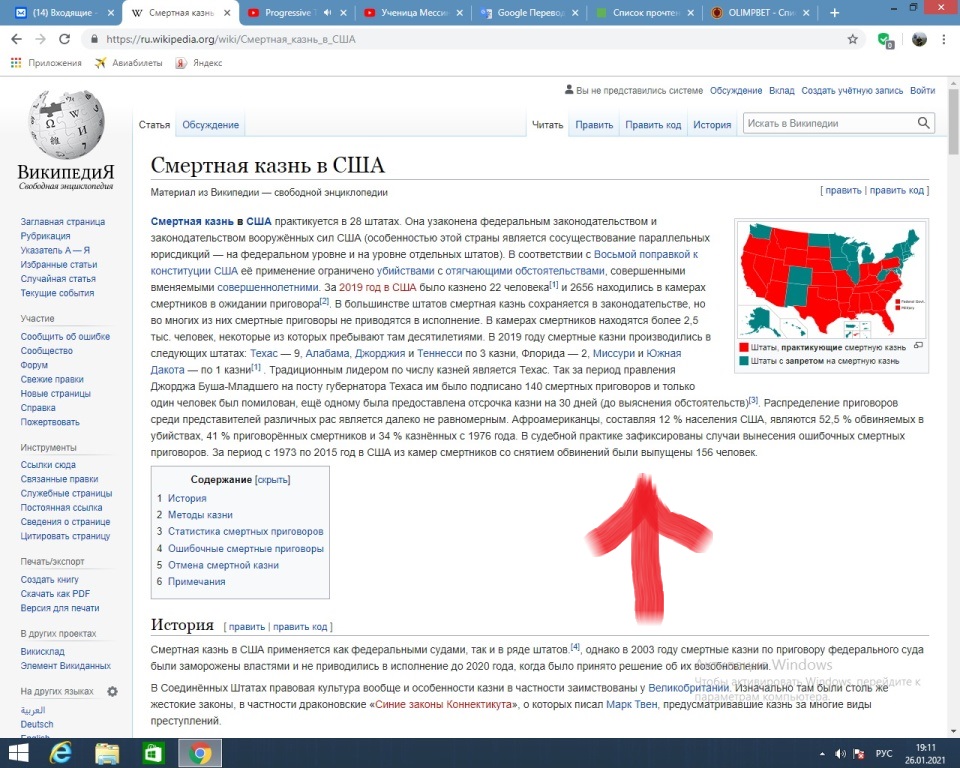Go back using the browser back arrow
Image resolution: width=960 pixels, height=768 pixels.
(17, 39)
